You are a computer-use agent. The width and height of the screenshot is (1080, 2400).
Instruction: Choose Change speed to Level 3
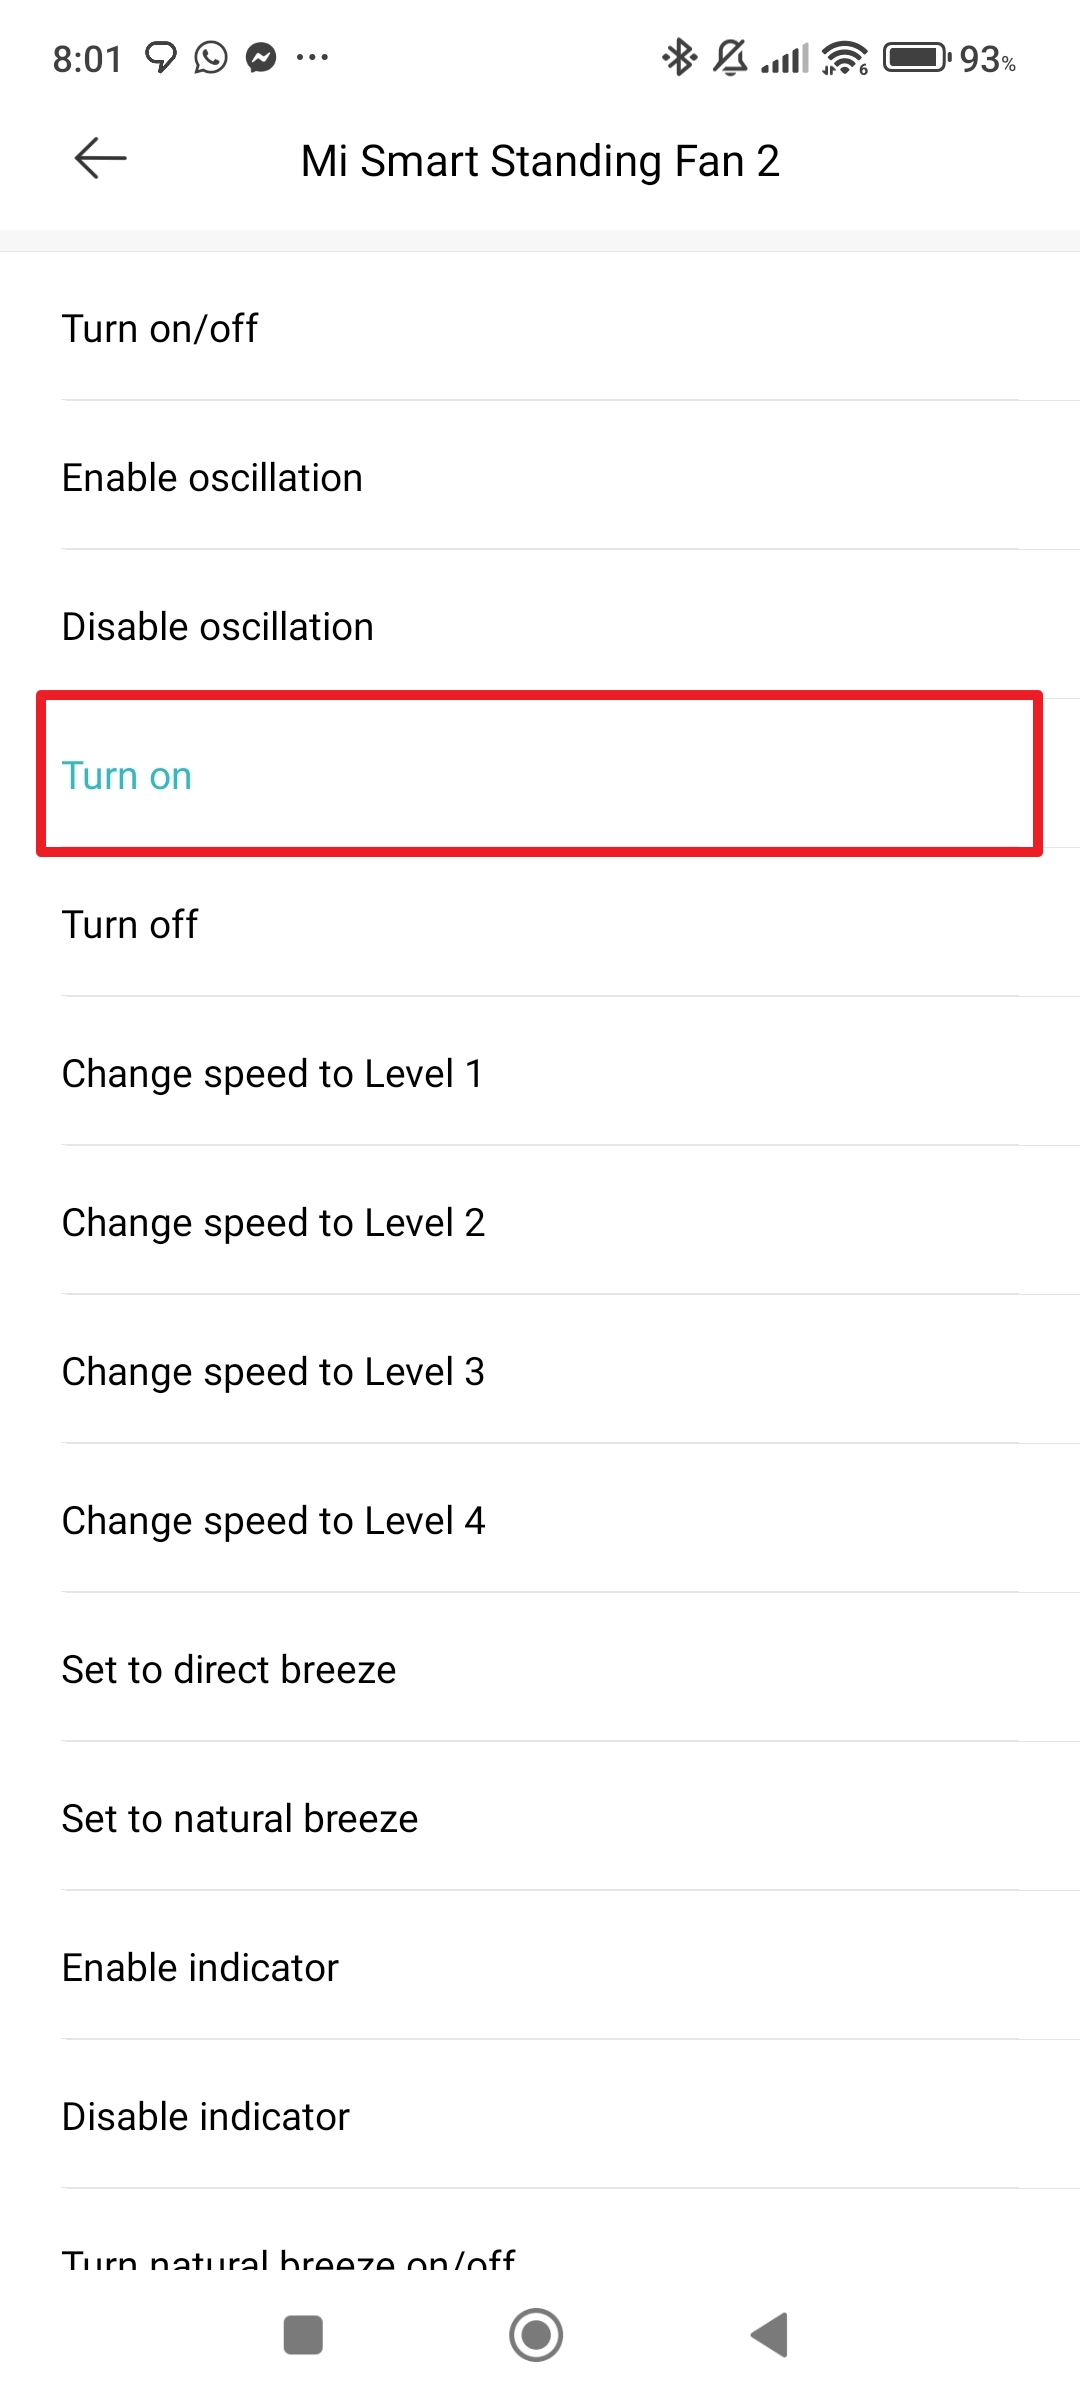pyautogui.click(x=540, y=1371)
